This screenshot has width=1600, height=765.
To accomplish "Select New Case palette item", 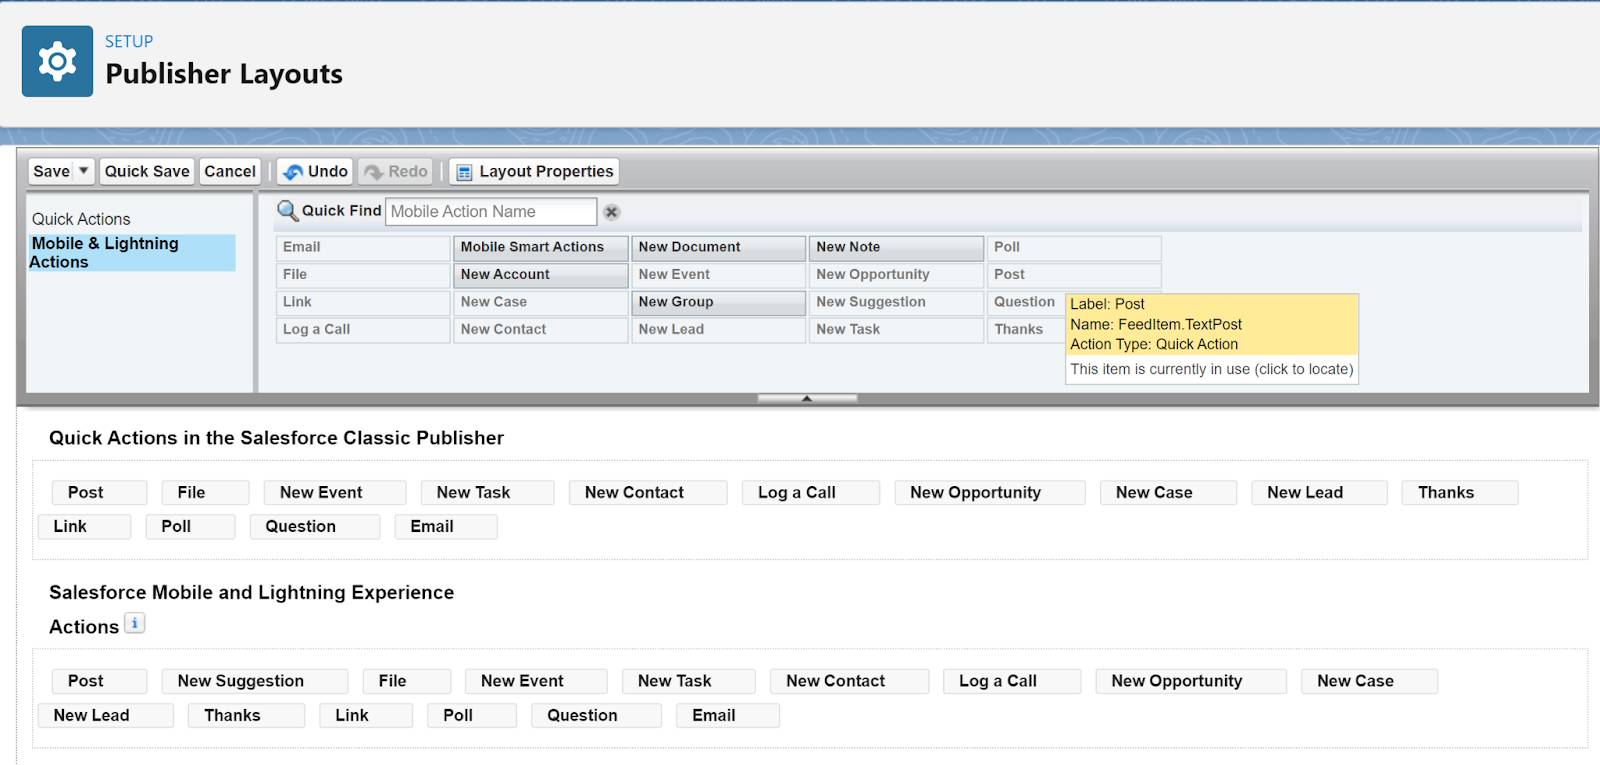I will (x=541, y=302).
